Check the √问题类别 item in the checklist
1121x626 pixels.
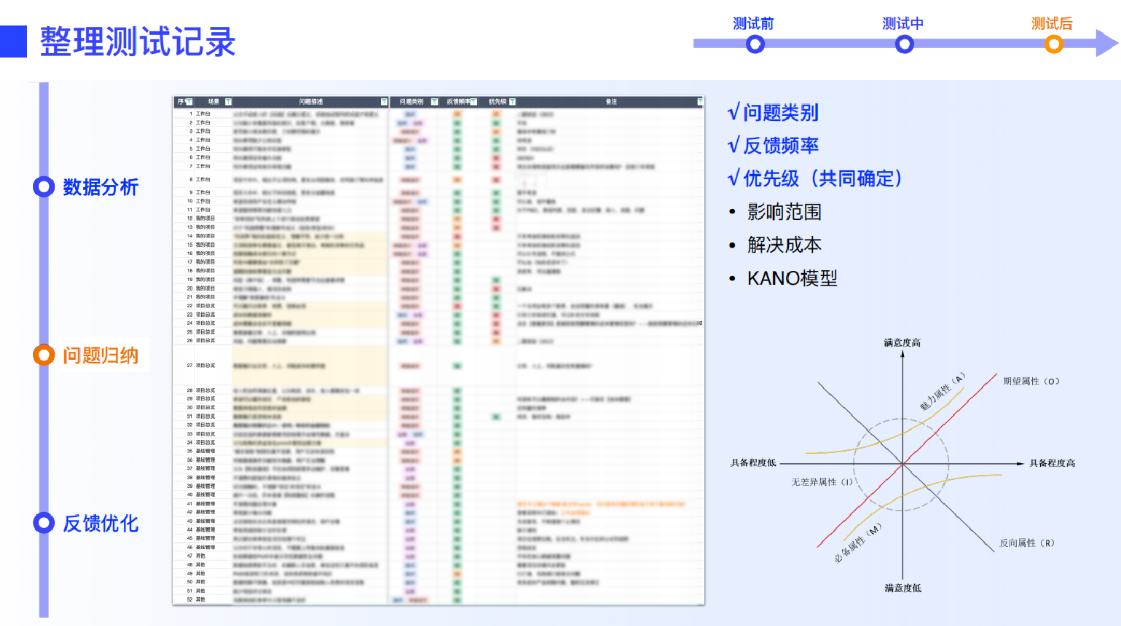pyautogui.click(x=775, y=112)
